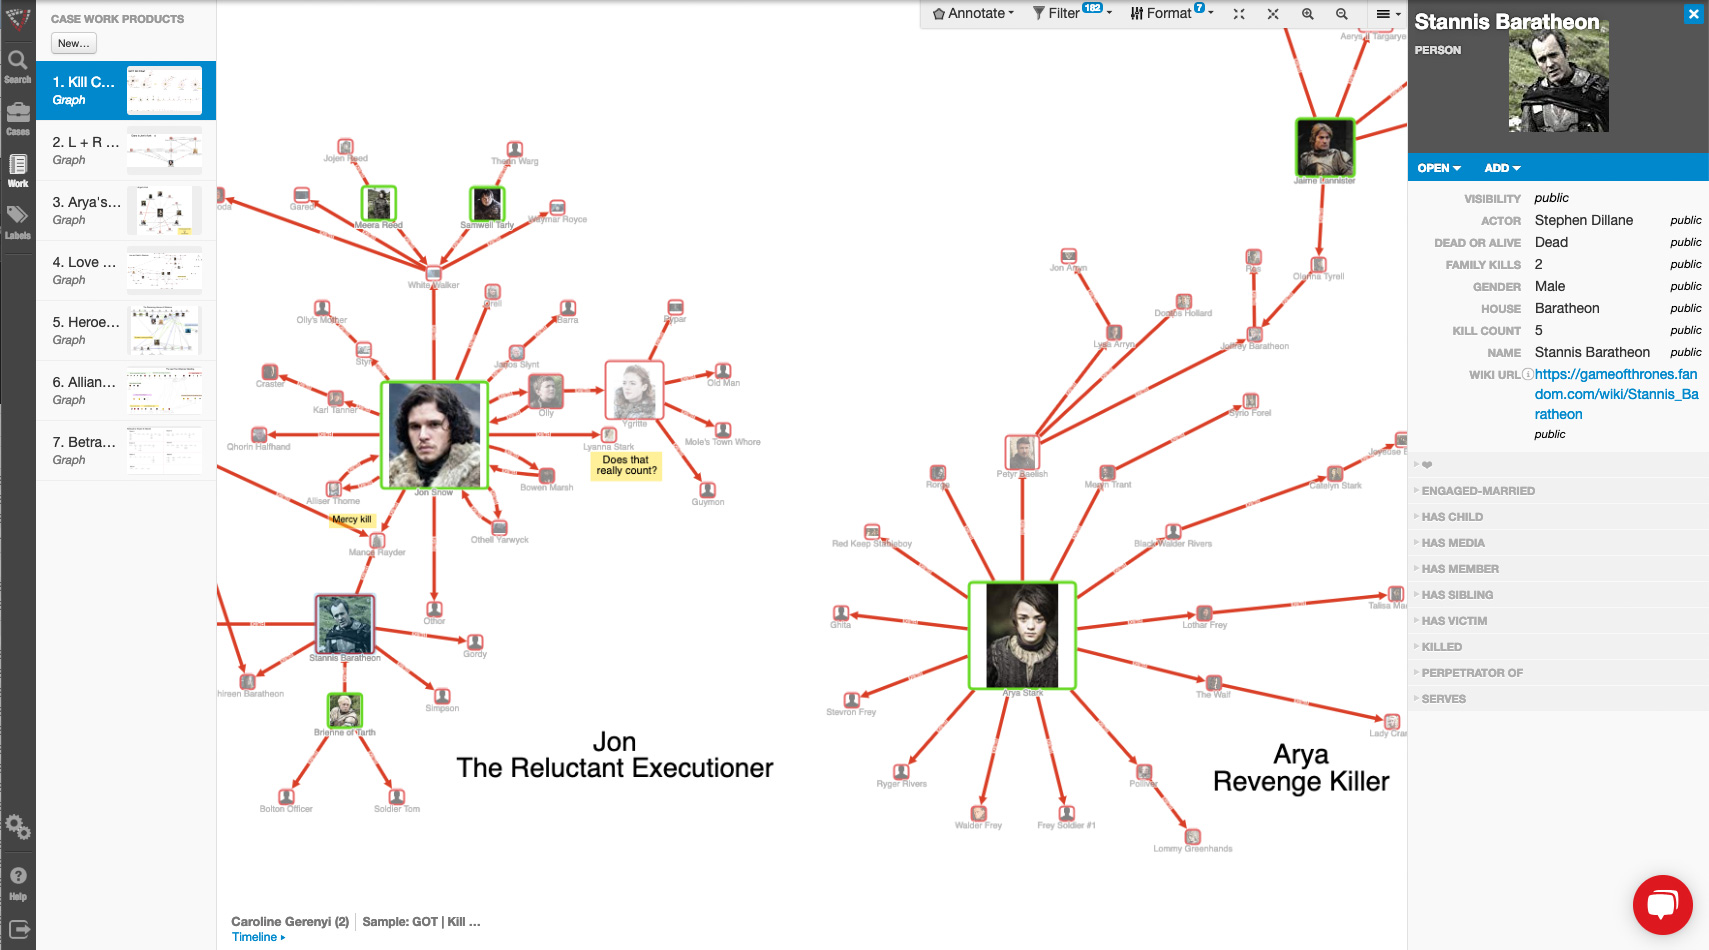
Task: Click the fit-to-screen arrows icon in the graph toolbar
Action: 1239,14
